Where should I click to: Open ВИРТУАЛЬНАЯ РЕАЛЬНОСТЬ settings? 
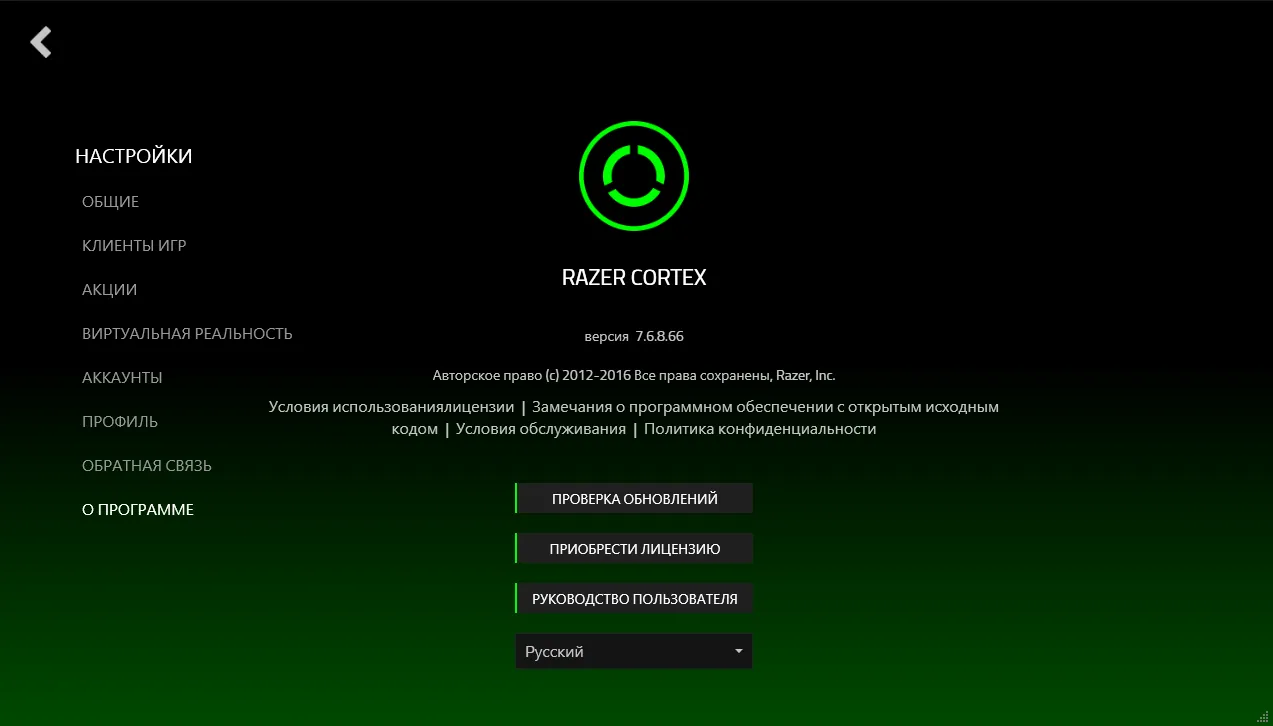187,334
